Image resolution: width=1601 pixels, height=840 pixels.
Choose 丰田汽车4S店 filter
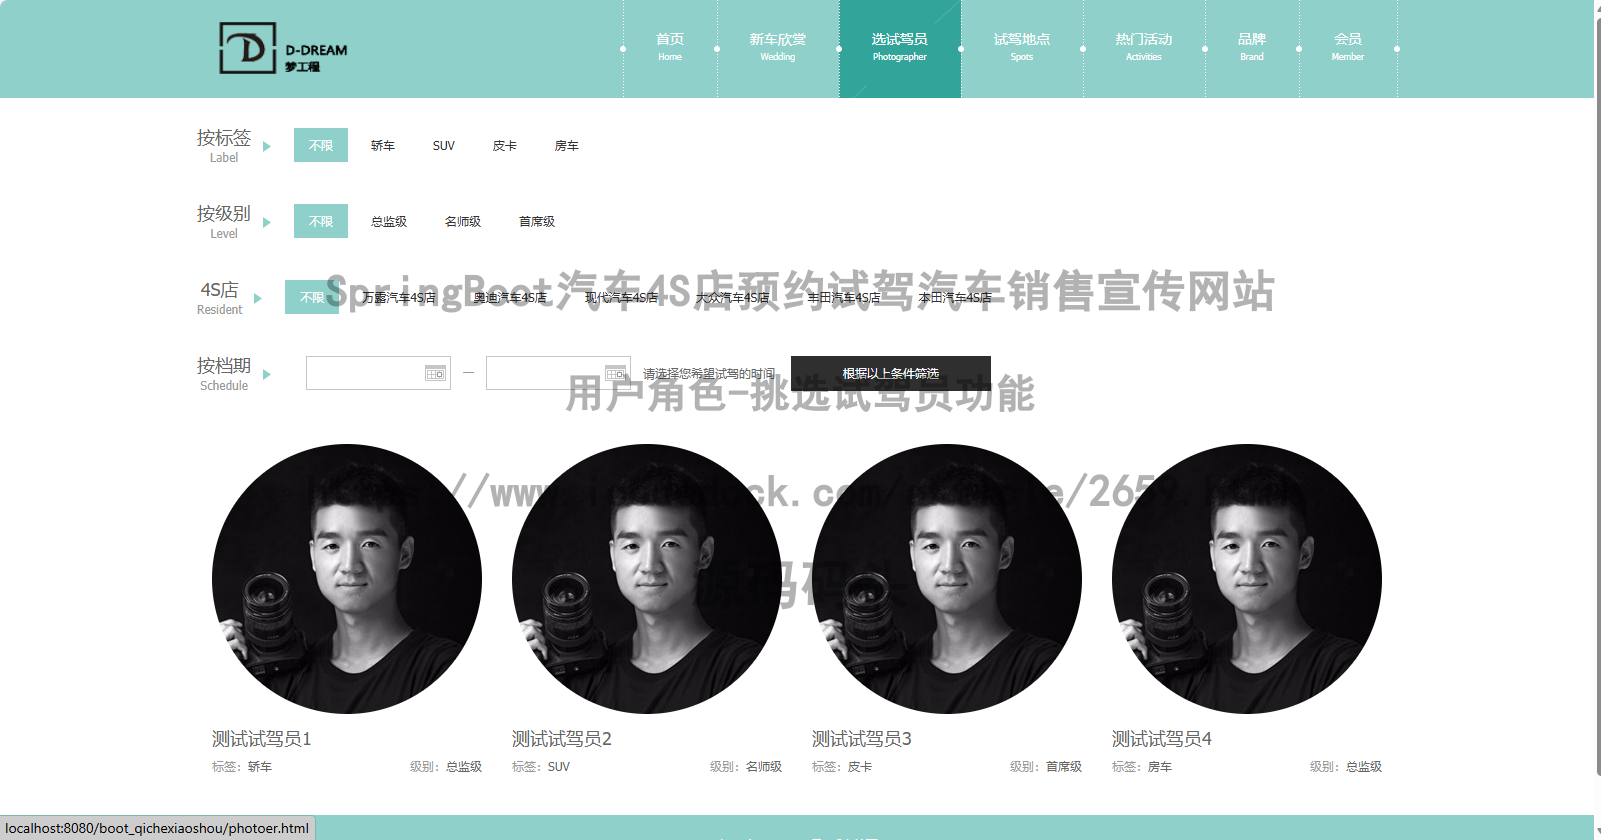click(844, 298)
